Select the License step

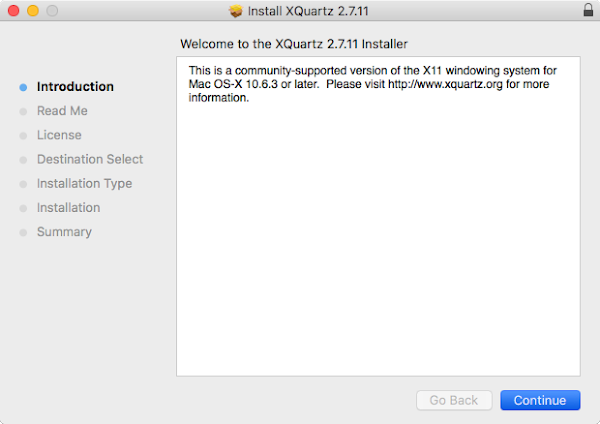pos(59,135)
